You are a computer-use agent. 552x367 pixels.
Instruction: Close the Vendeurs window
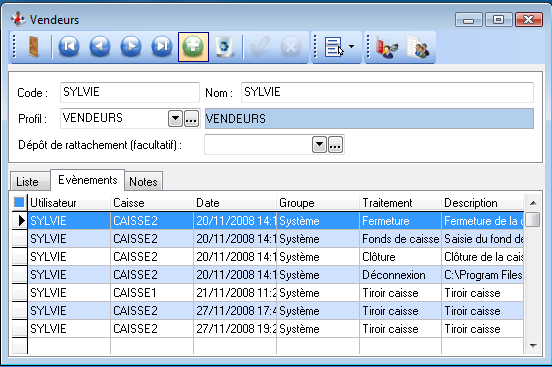tap(528, 19)
